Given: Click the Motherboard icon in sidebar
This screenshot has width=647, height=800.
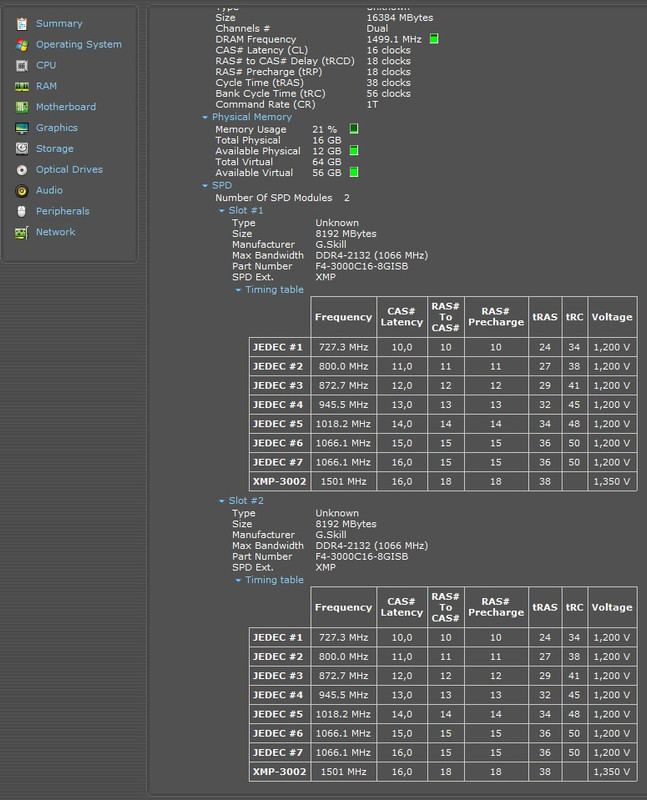Looking at the screenshot, I should [x=21, y=107].
